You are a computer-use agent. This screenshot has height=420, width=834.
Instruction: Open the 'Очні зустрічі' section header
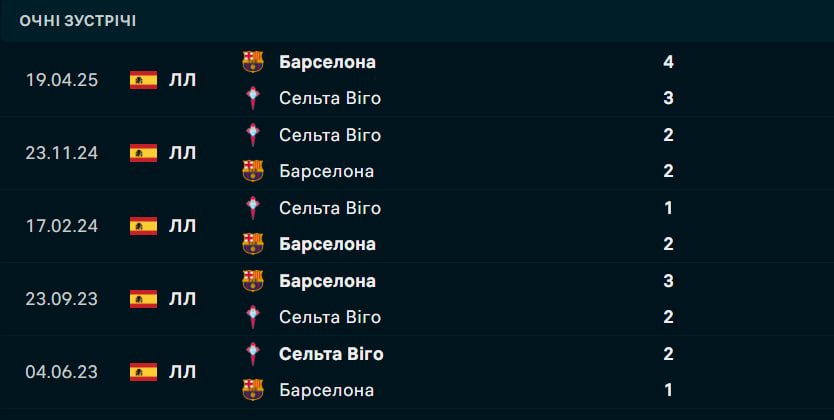point(78,20)
